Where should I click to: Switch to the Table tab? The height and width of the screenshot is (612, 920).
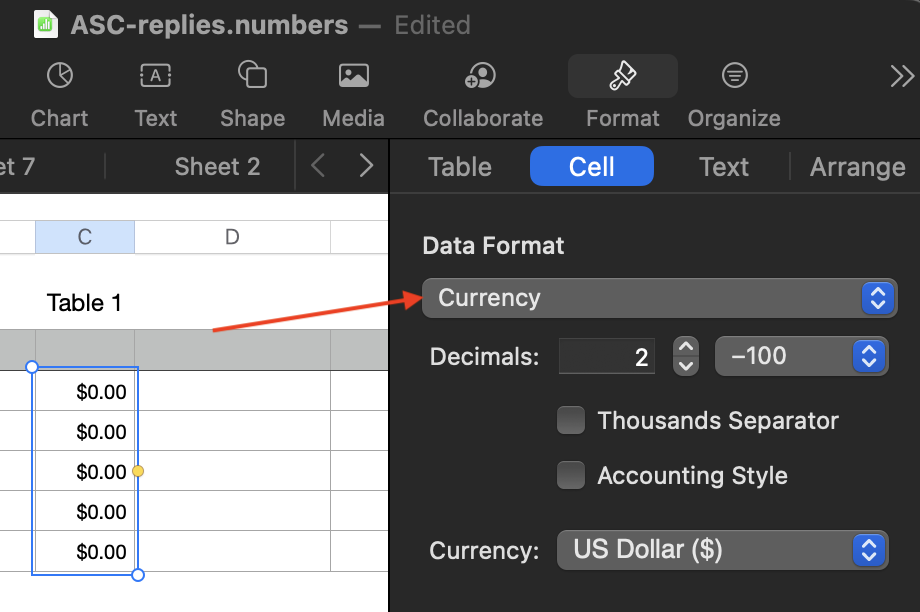point(460,167)
